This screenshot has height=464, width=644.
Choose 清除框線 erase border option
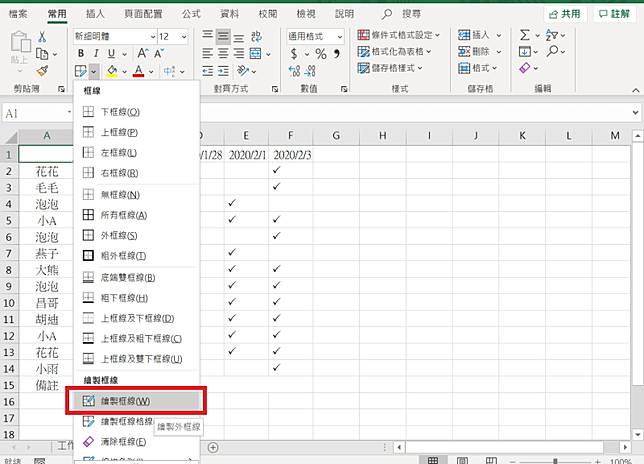(136, 442)
